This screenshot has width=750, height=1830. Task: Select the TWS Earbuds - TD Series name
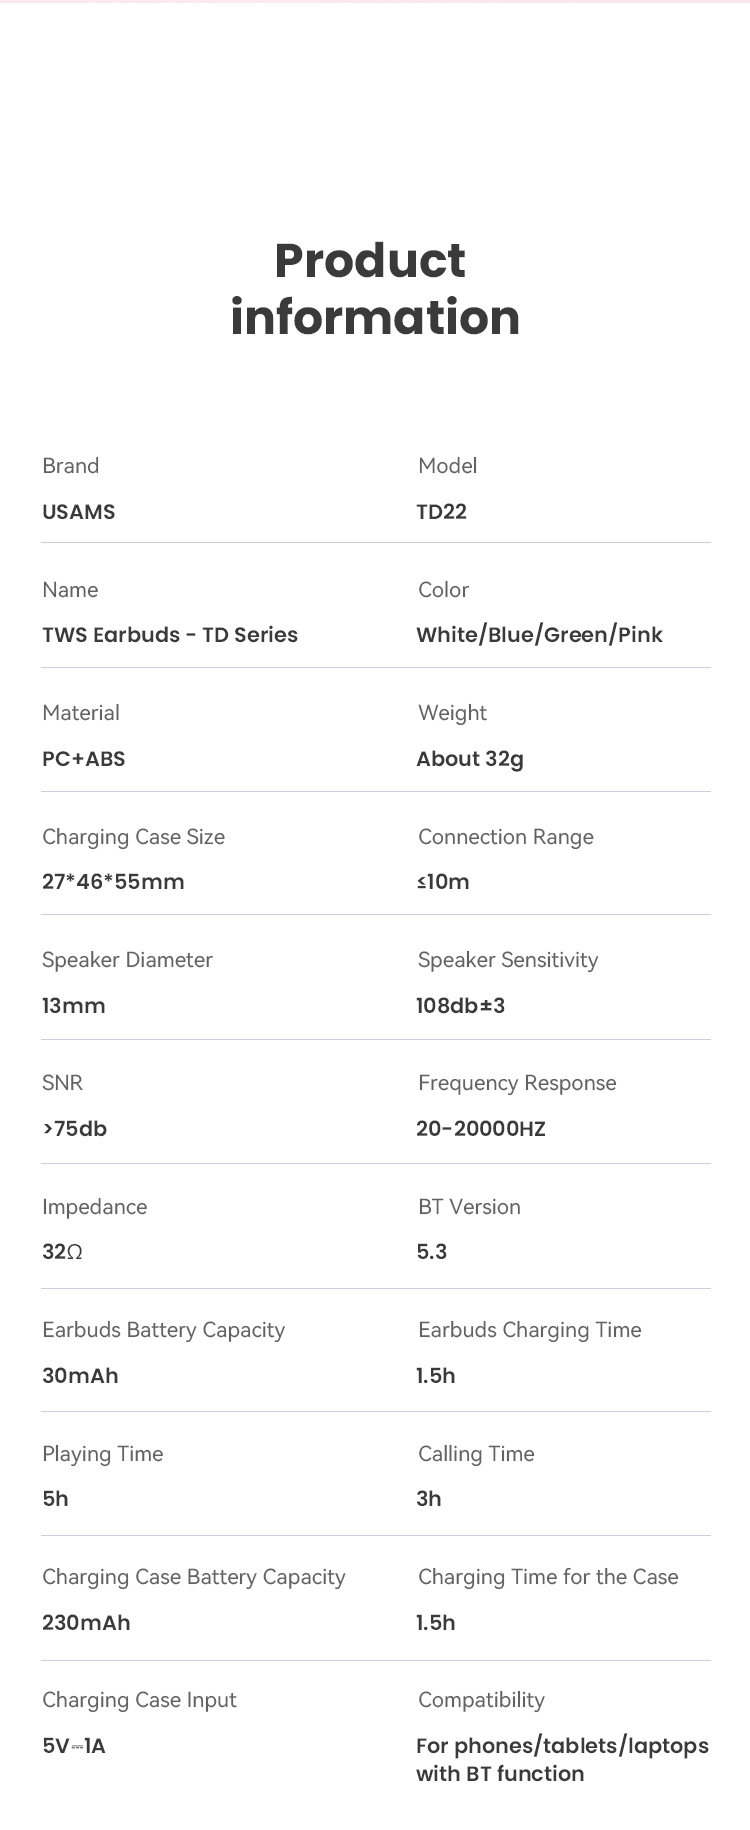[170, 635]
